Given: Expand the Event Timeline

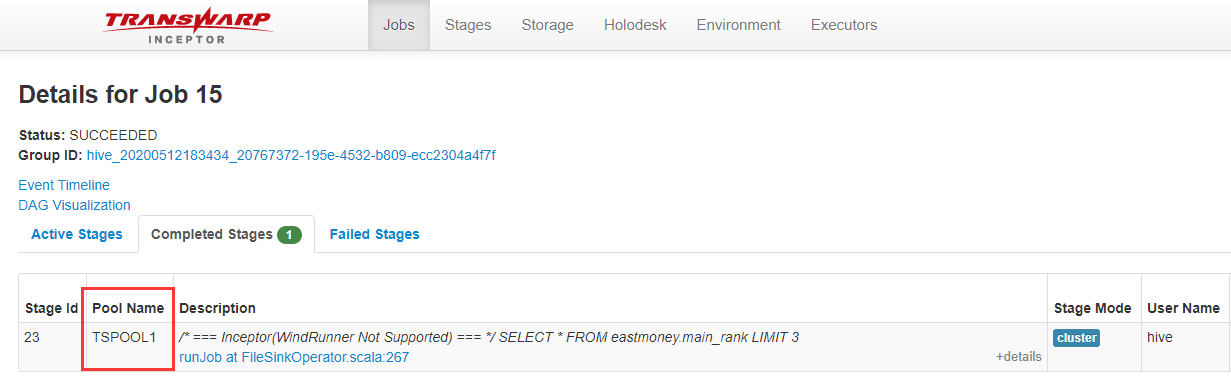Looking at the screenshot, I should pos(64,185).
